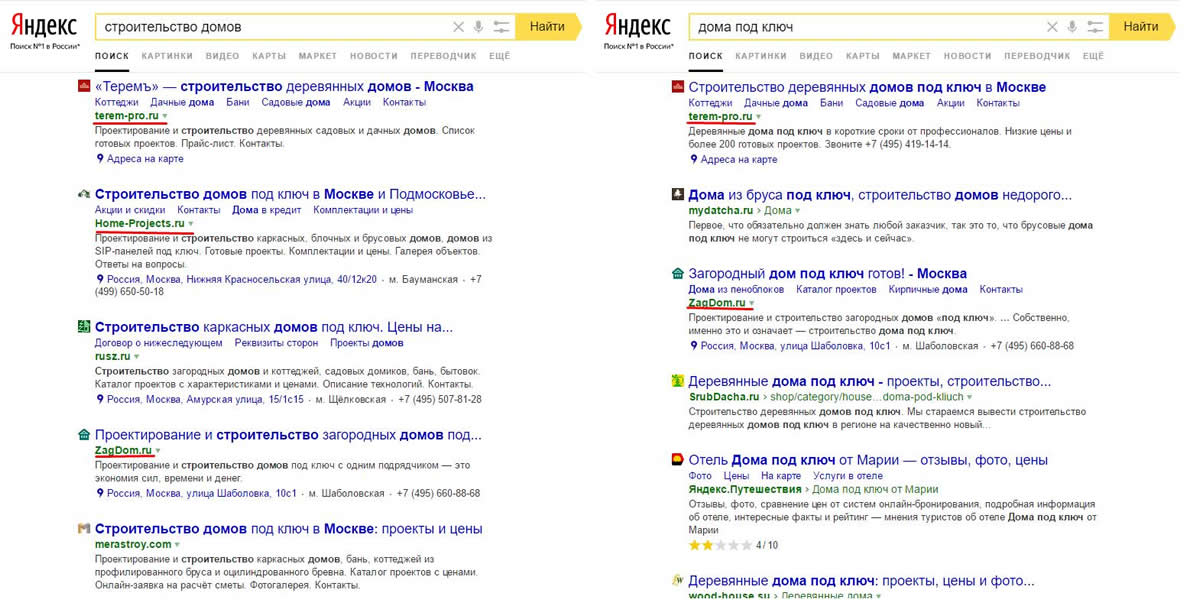The image size is (1200, 600).
Task: Open the 'Дома в кредит' sitelink
Action: pyautogui.click(x=266, y=210)
